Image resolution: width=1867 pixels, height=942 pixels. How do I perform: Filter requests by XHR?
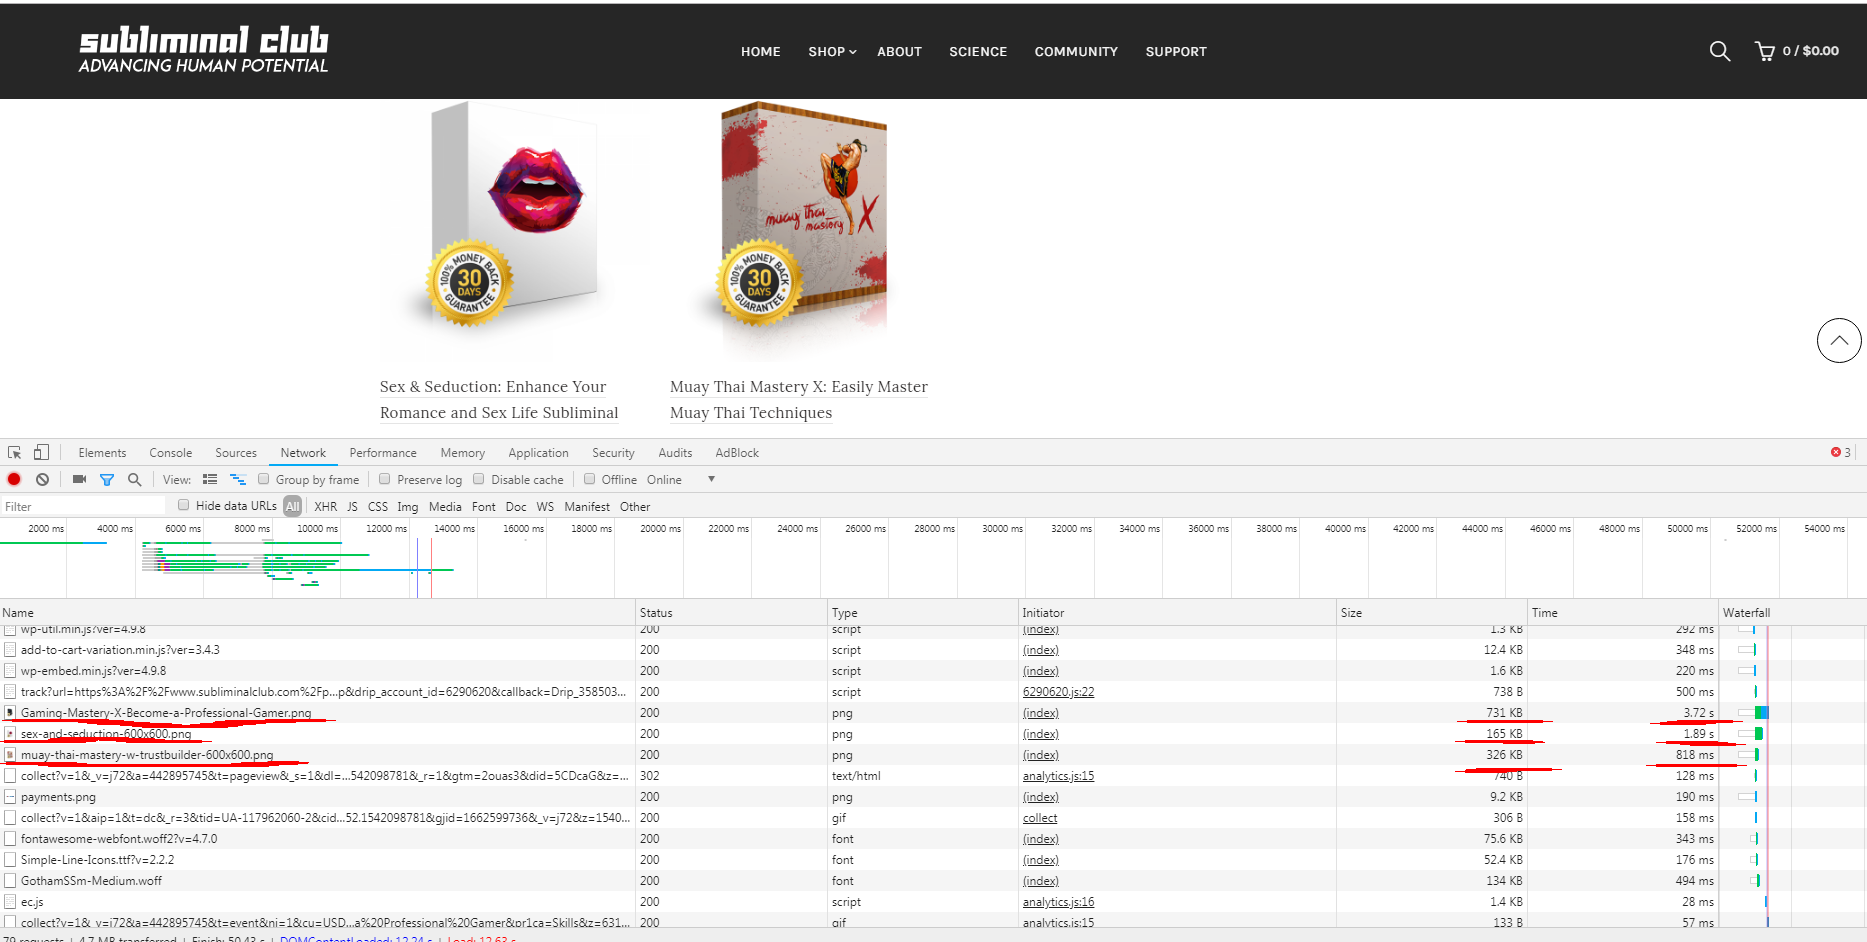tap(326, 507)
